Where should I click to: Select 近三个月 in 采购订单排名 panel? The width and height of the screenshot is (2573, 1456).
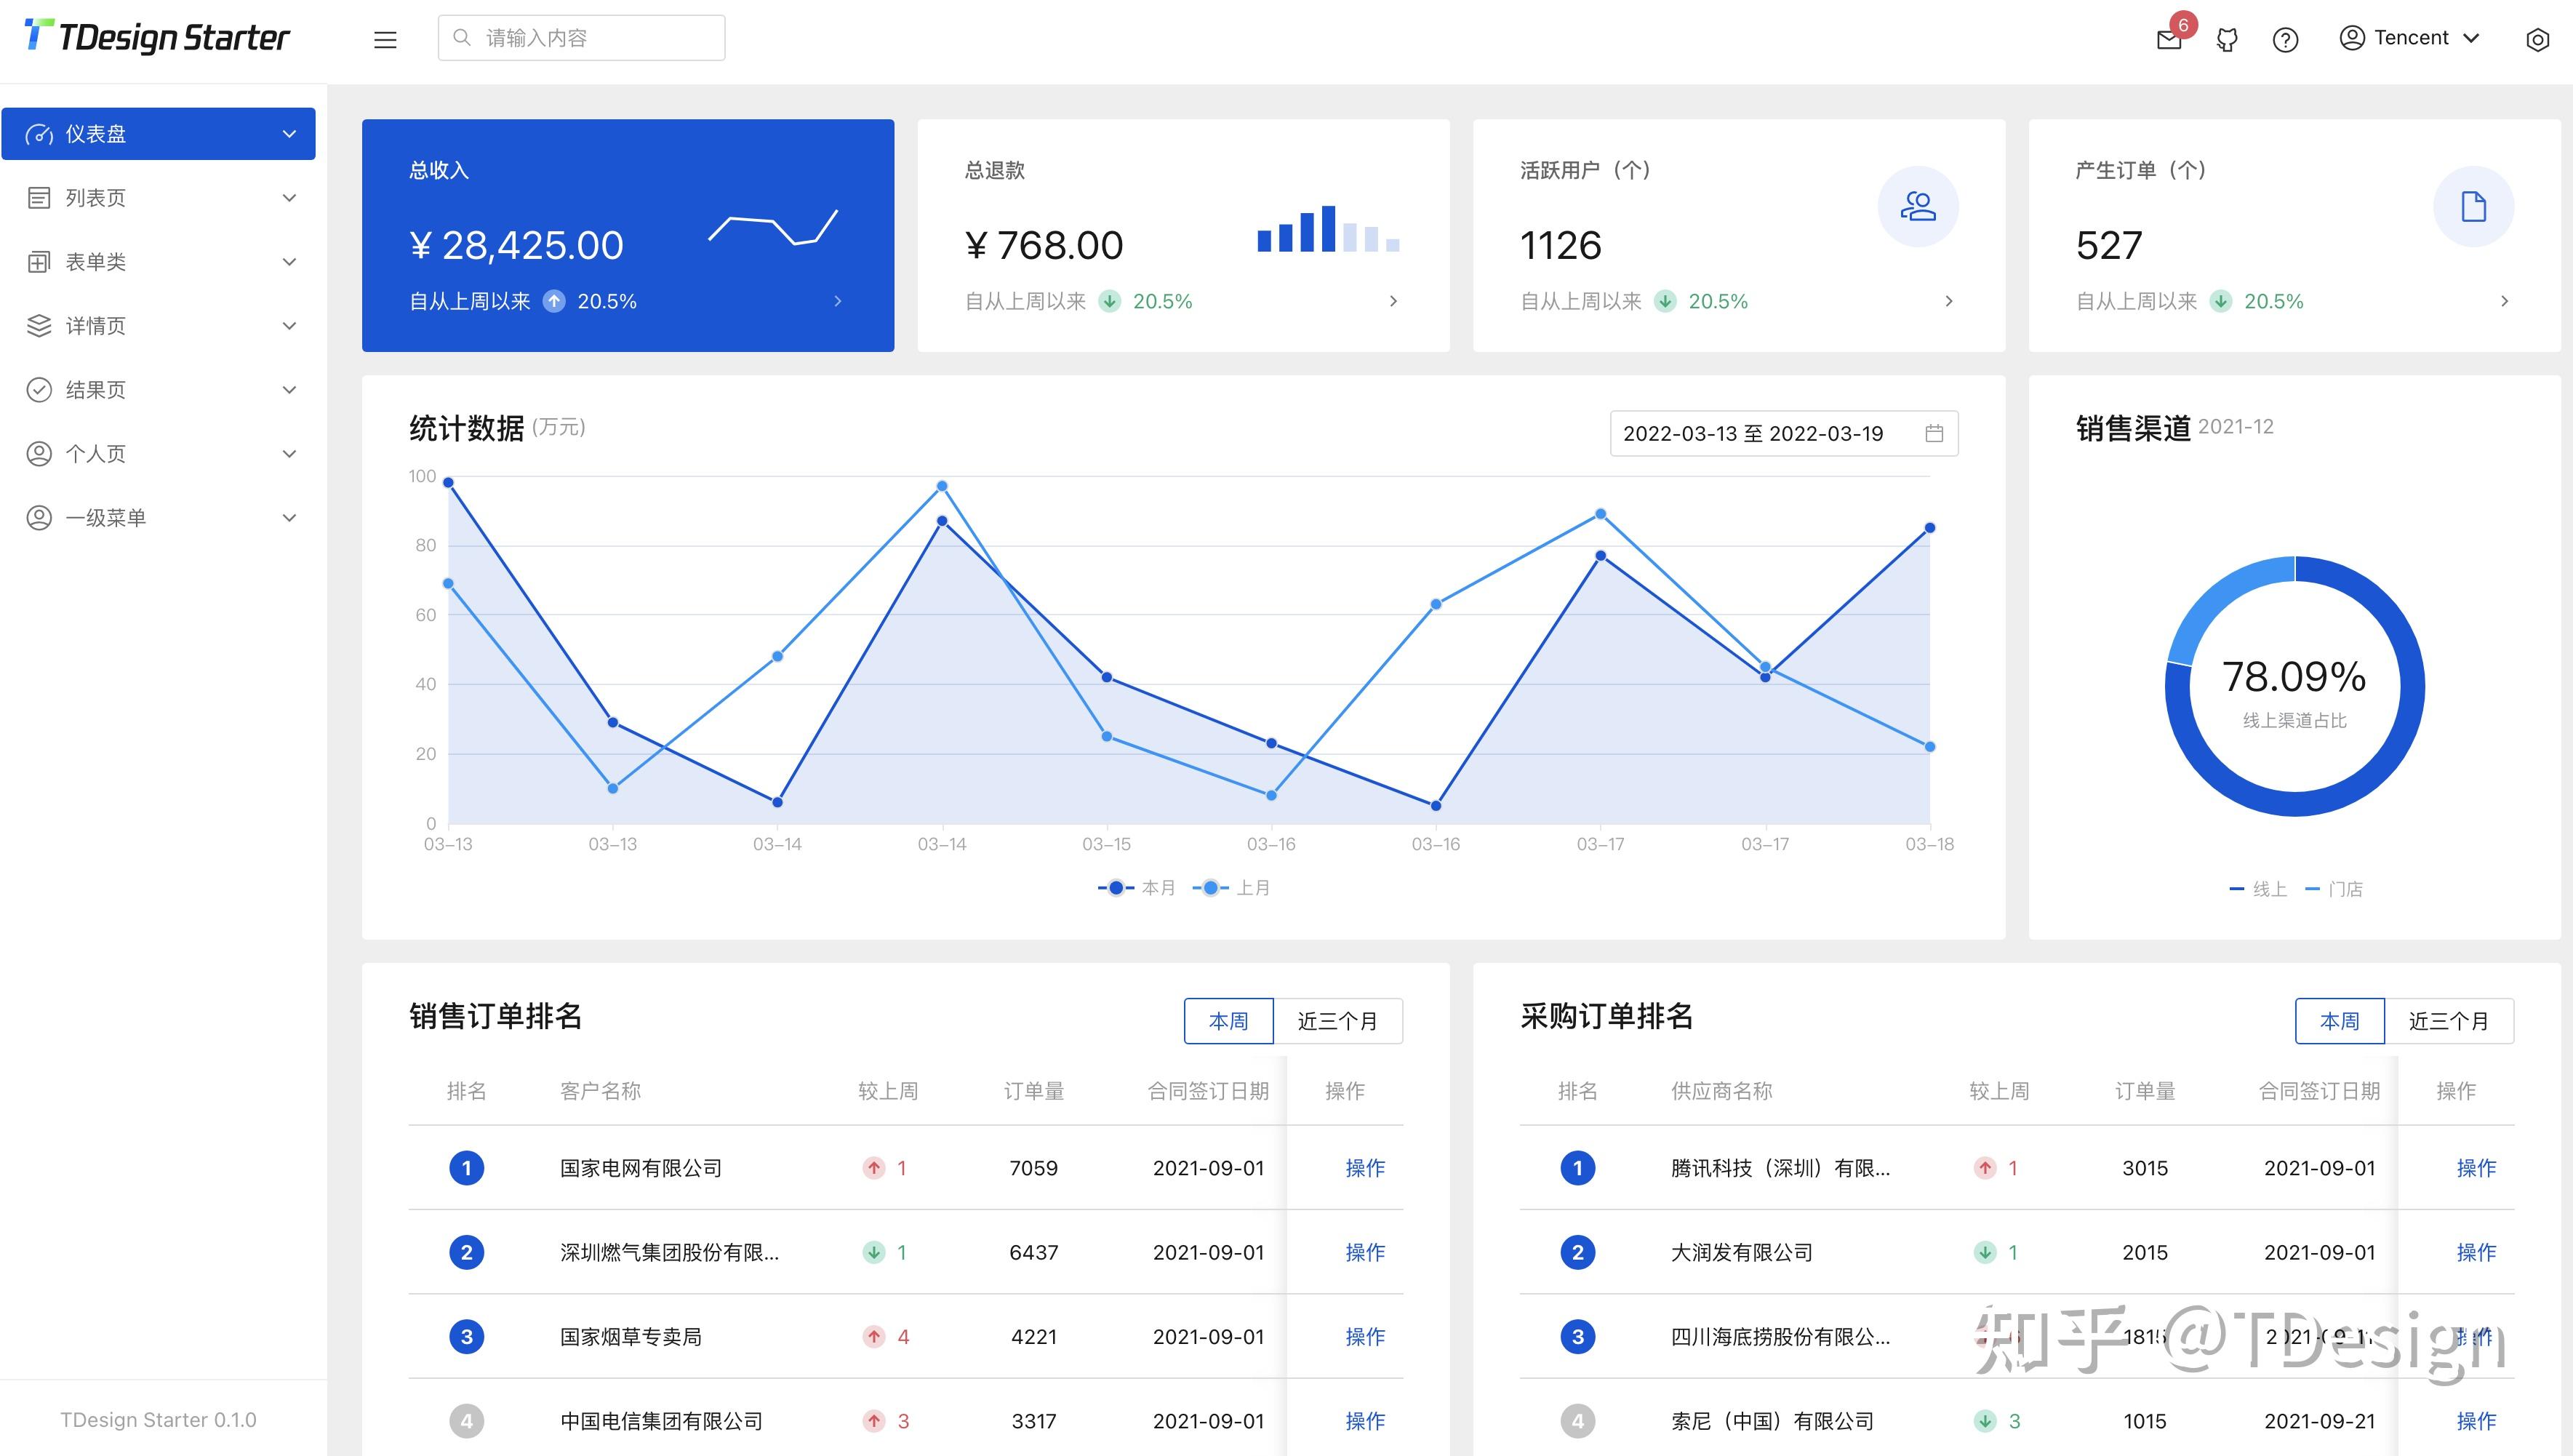pos(2449,1021)
